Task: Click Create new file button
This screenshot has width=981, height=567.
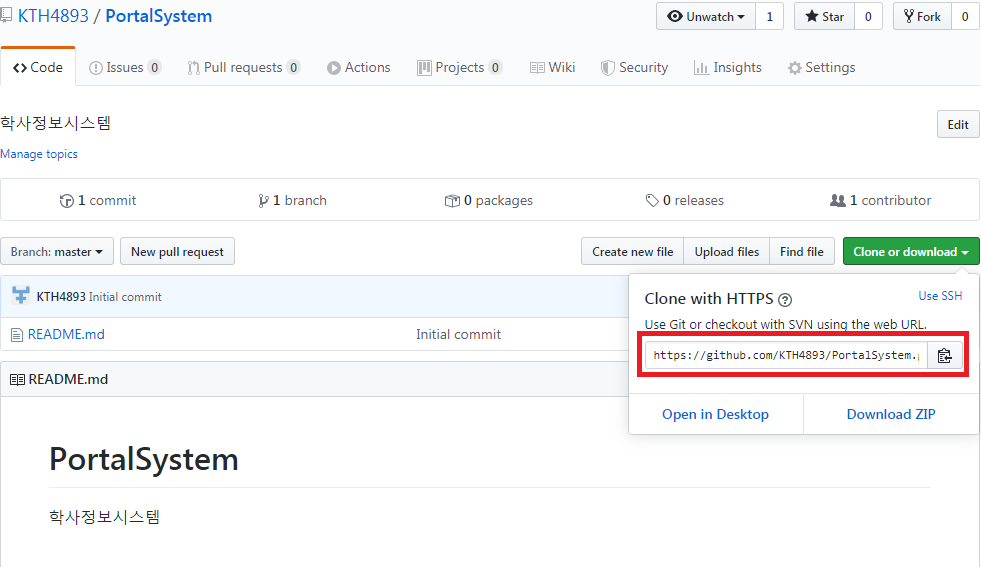Action: [633, 252]
